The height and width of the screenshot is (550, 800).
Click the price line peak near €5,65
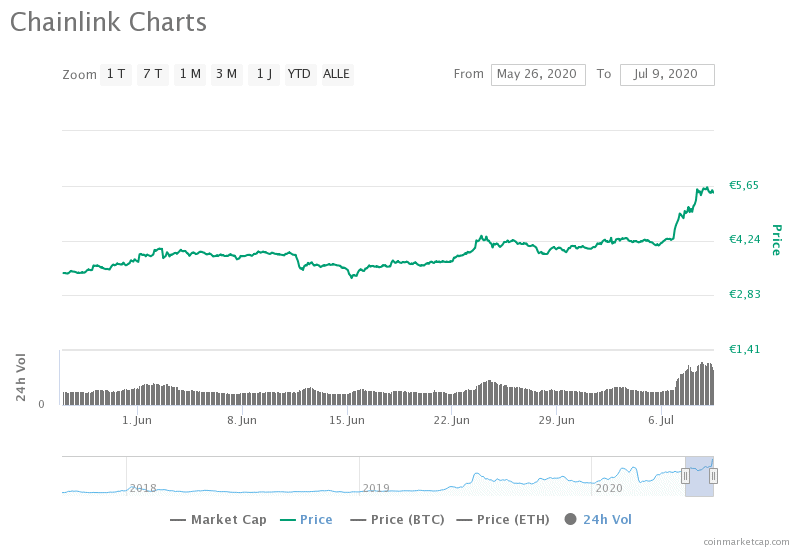pos(706,187)
